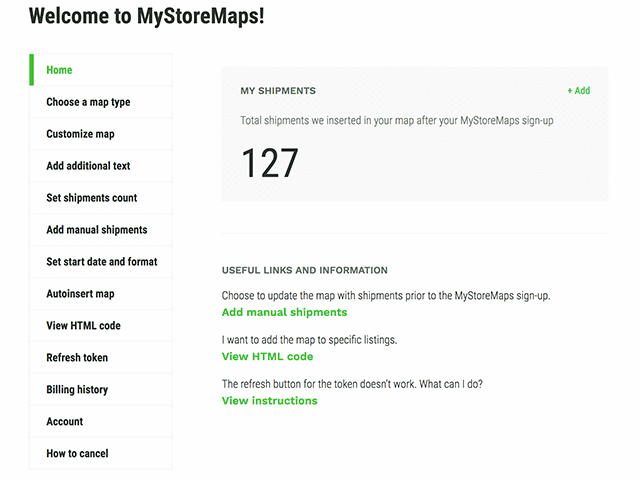Follow the green View HTML code link
This screenshot has height=480, width=640.
(x=267, y=357)
